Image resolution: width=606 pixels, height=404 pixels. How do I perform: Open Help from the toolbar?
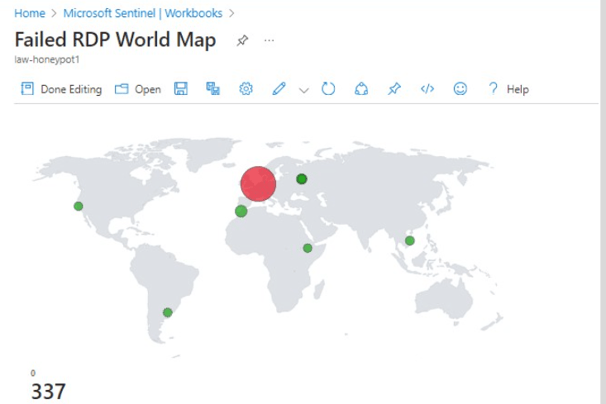pos(509,89)
